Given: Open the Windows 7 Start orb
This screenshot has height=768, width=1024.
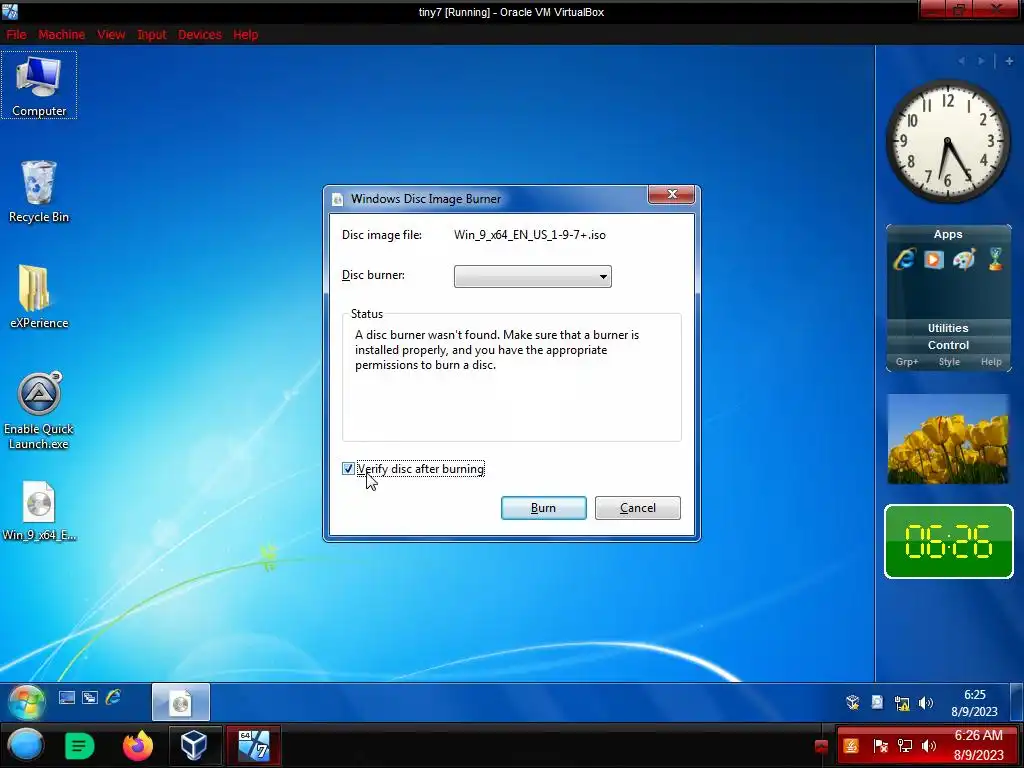Looking at the screenshot, I should tap(26, 701).
